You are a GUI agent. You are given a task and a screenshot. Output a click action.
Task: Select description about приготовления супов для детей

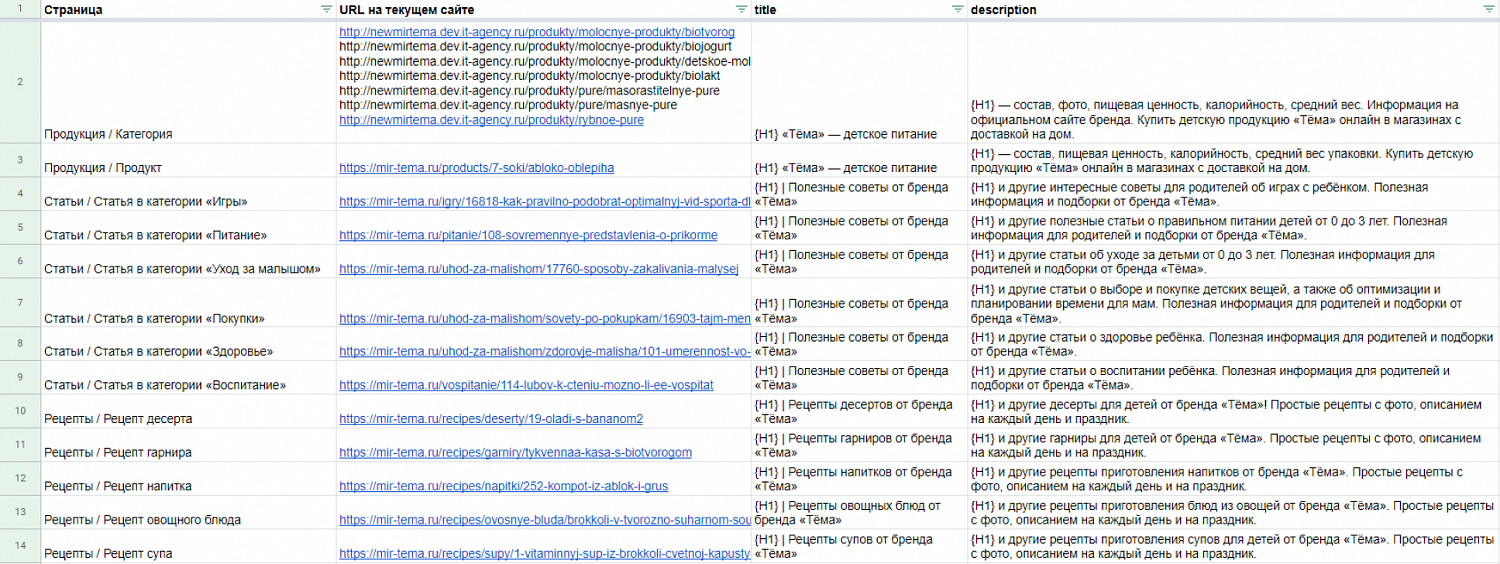pos(1234,547)
